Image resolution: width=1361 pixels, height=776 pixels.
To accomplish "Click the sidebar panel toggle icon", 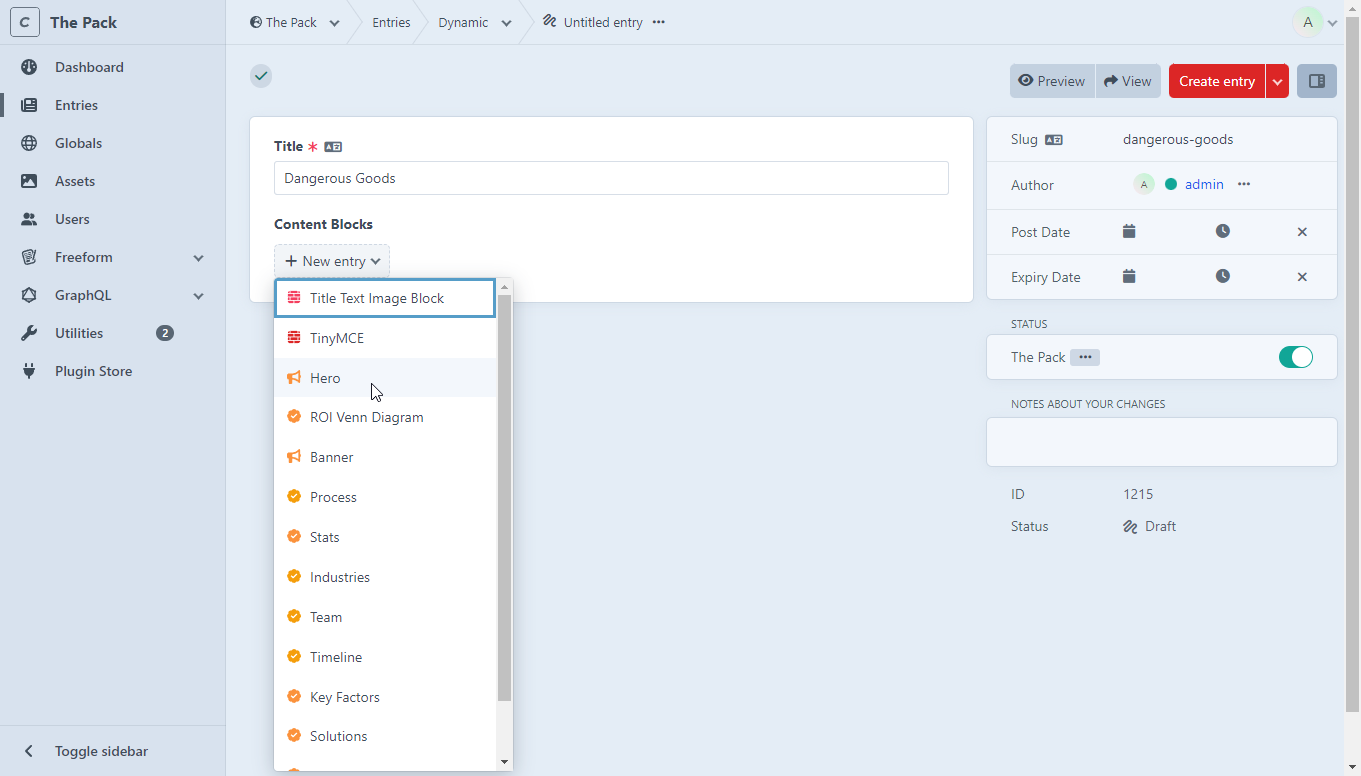I will coord(1317,81).
